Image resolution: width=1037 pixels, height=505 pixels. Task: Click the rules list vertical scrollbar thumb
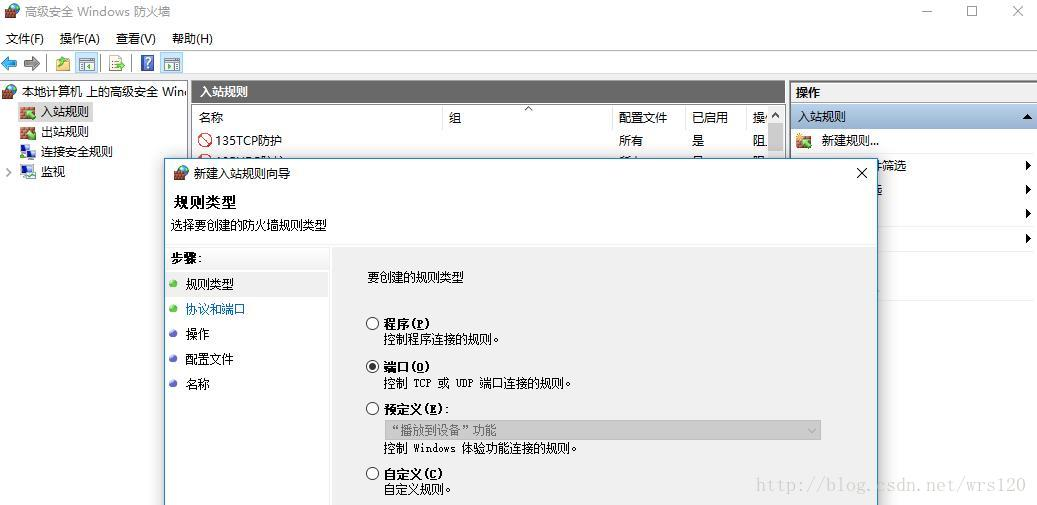[776, 138]
